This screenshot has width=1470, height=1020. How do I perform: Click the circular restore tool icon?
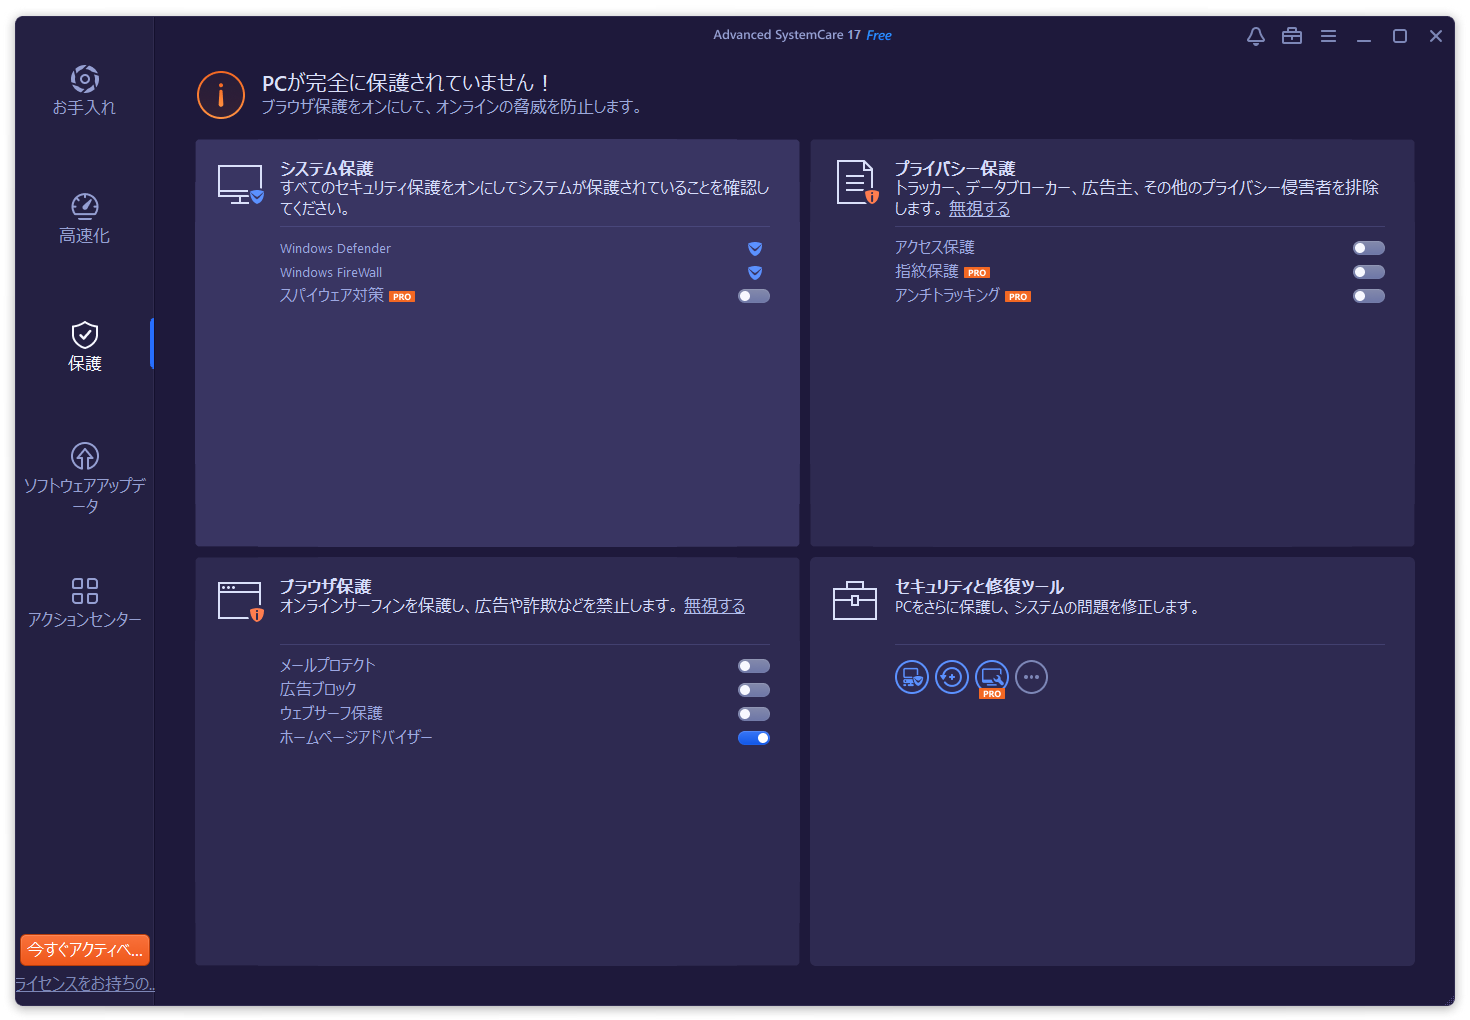point(951,677)
